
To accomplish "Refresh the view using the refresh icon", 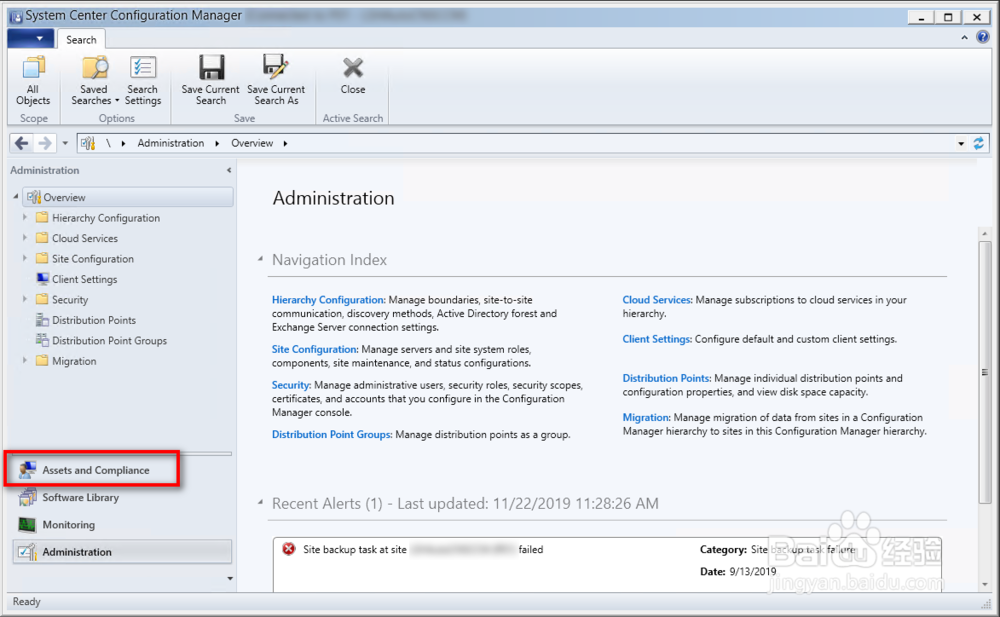I will point(978,143).
